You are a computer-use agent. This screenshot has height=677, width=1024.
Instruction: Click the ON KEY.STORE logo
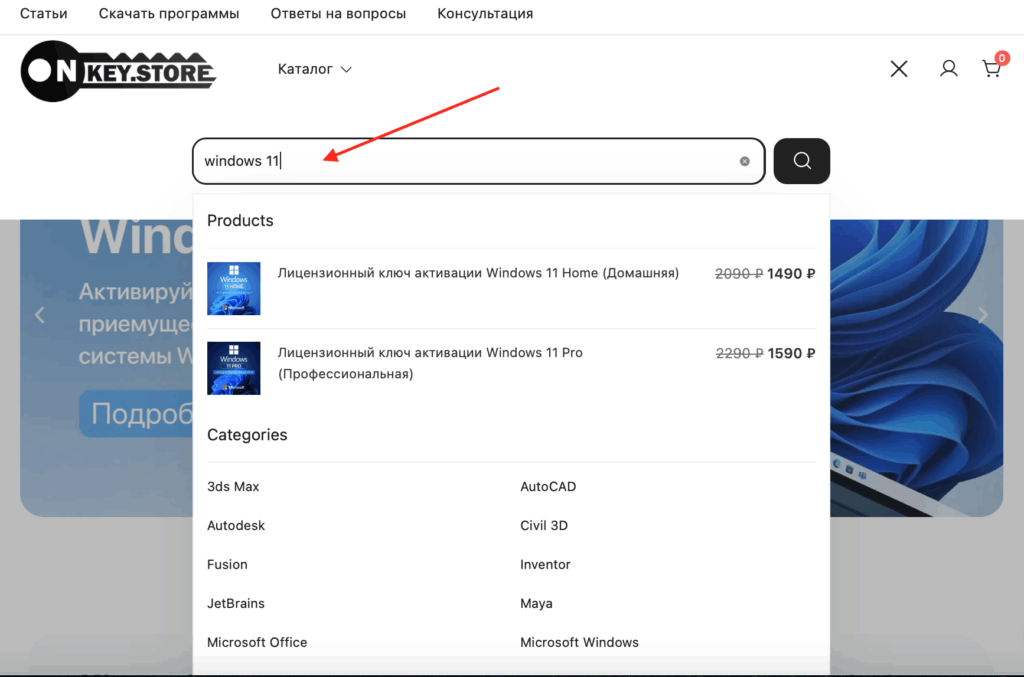coord(118,71)
